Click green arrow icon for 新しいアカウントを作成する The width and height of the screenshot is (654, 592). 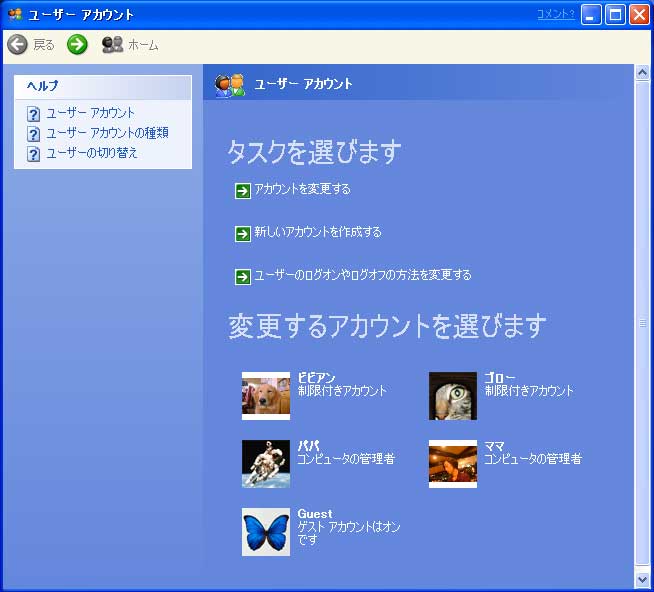[243, 234]
